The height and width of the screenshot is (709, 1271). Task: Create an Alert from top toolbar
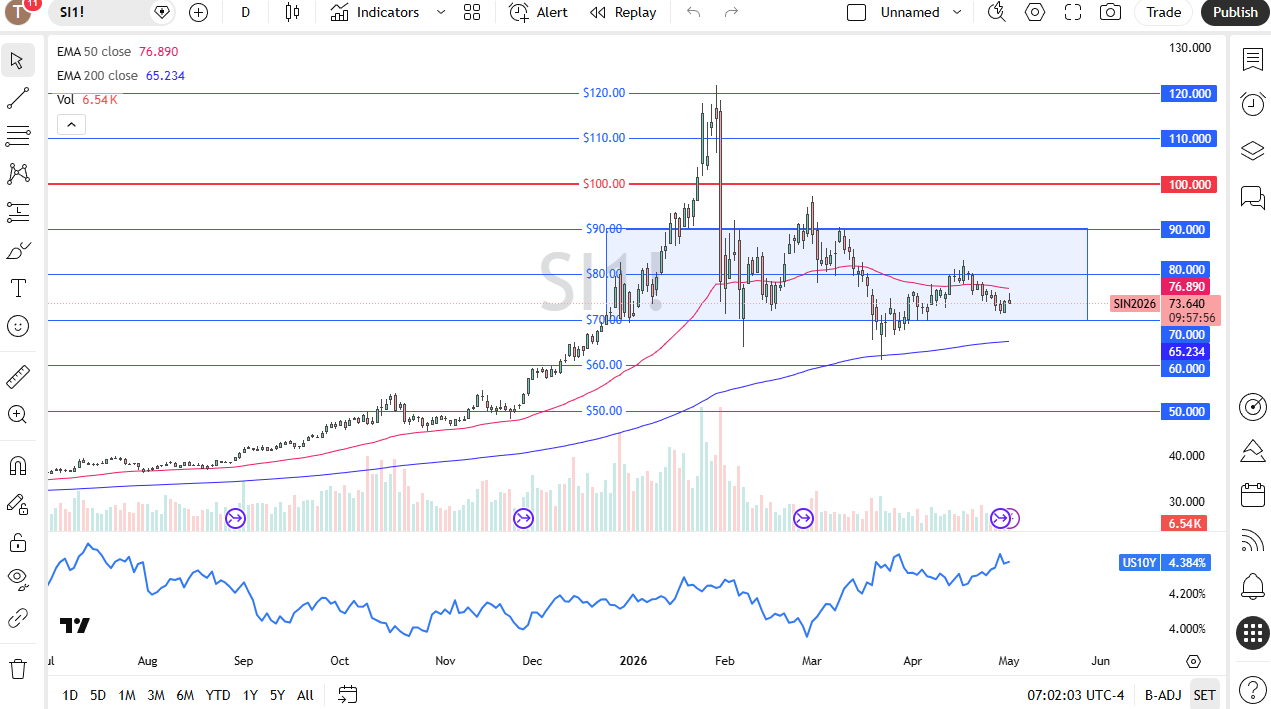click(538, 12)
